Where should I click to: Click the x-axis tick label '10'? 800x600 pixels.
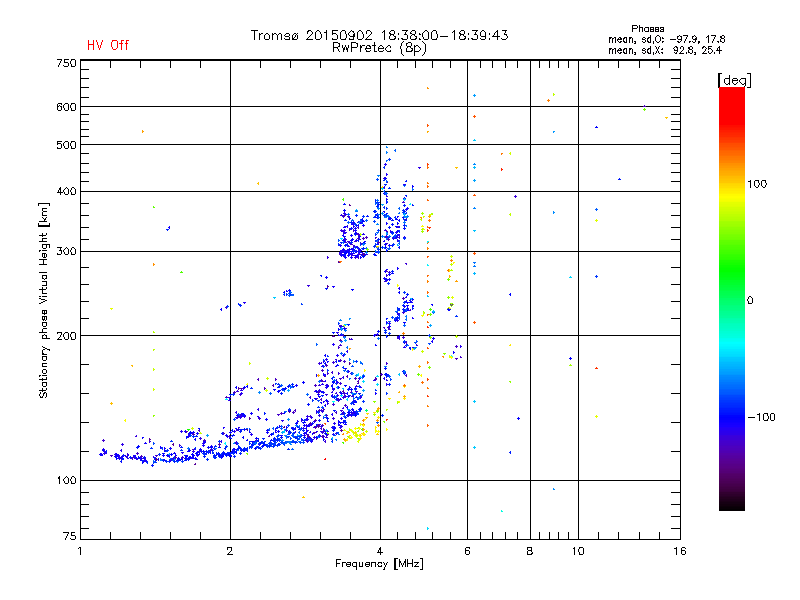(x=578, y=551)
